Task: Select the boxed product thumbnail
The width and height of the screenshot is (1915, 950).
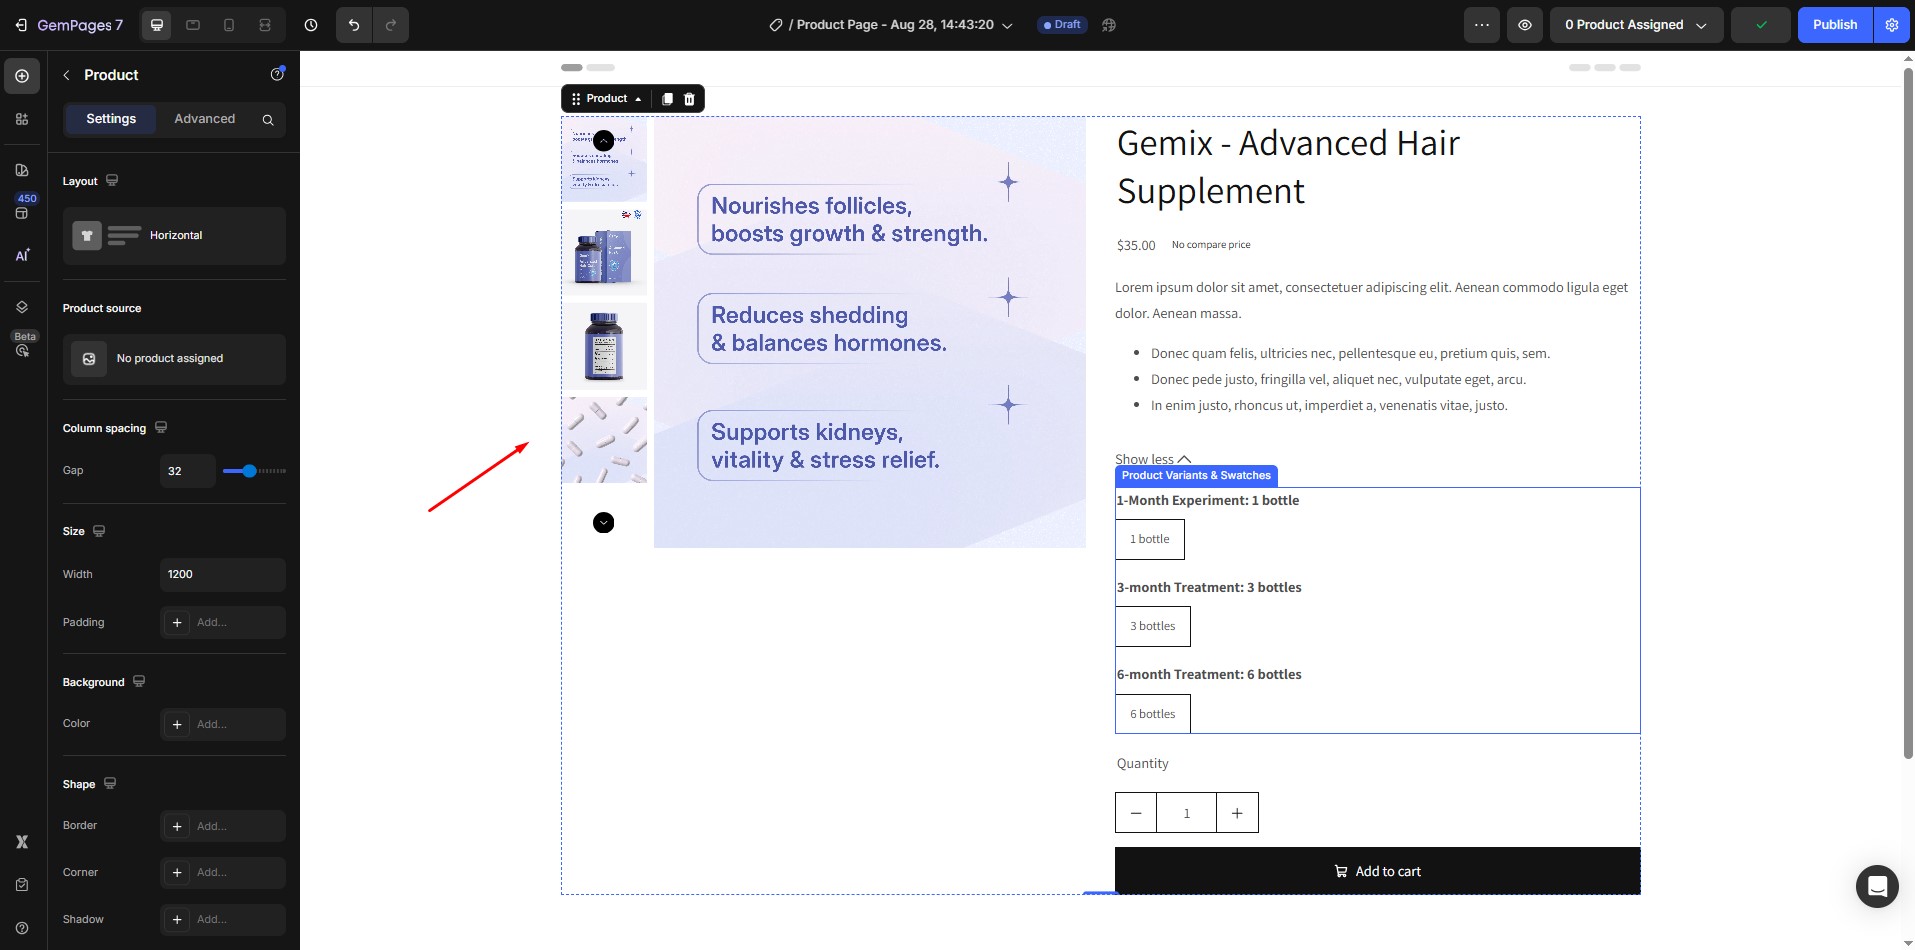Action: 604,253
